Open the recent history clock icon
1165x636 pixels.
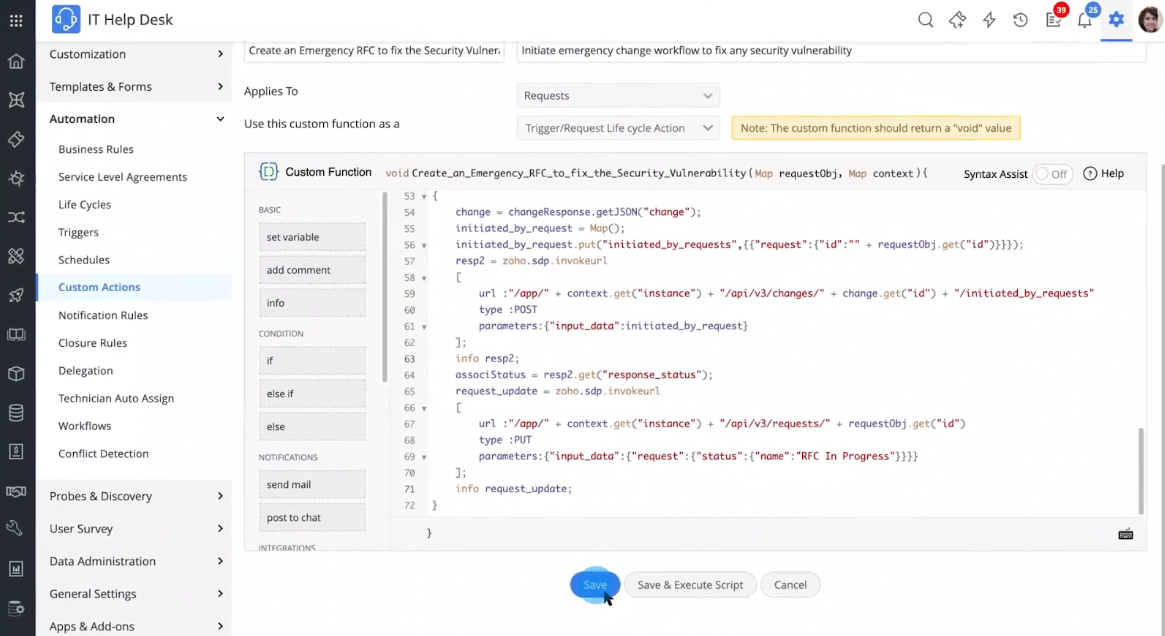(1020, 20)
